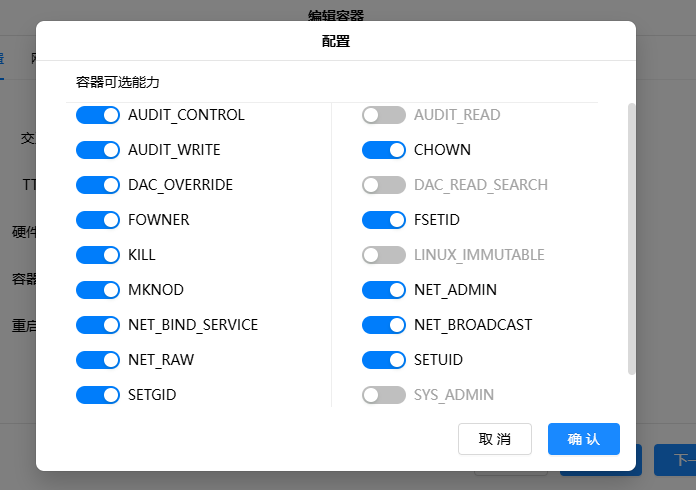Disable the FOWNER capability switch
Screen dimensions: 696x490
[98, 220]
